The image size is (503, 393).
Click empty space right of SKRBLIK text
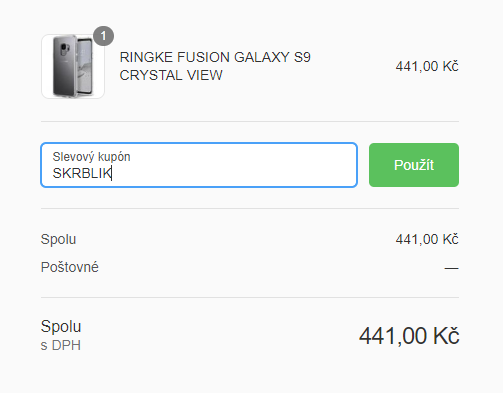[233, 173]
